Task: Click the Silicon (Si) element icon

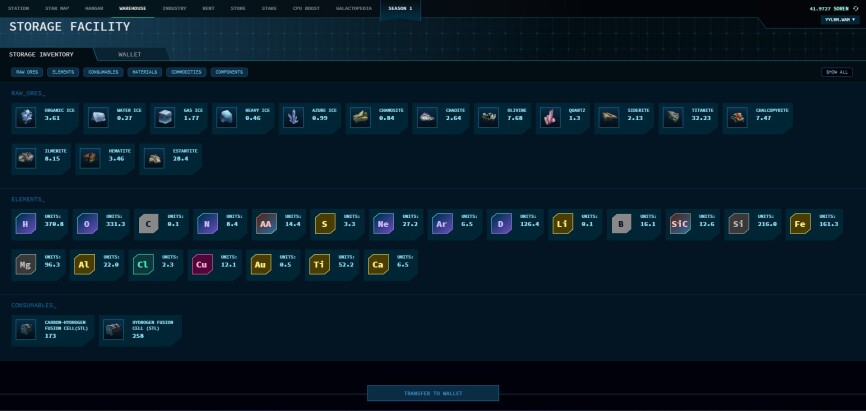Action: (738, 224)
